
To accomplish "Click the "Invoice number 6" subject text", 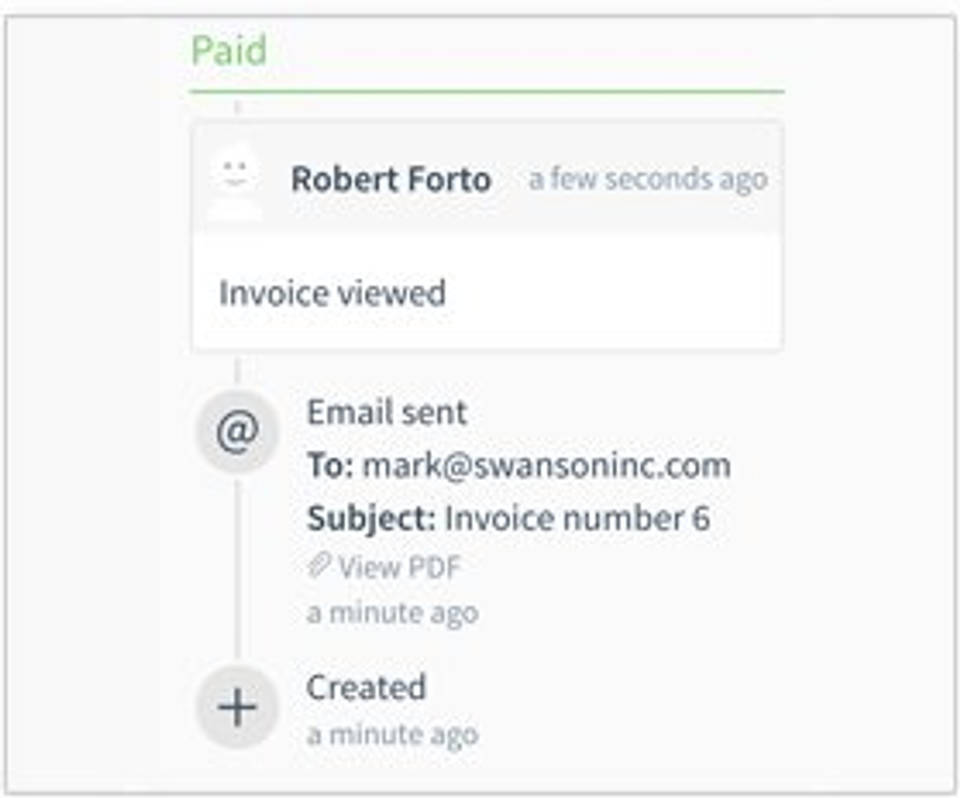I will coord(577,519).
